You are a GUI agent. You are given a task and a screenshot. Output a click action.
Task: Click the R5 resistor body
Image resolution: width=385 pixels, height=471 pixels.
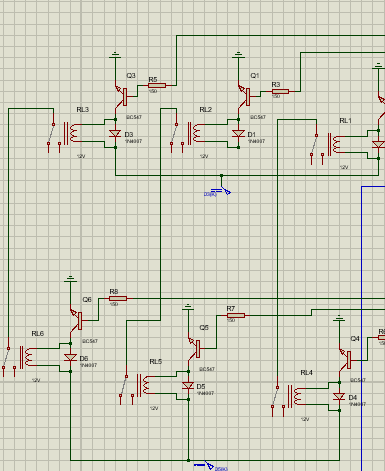[x=157, y=86]
